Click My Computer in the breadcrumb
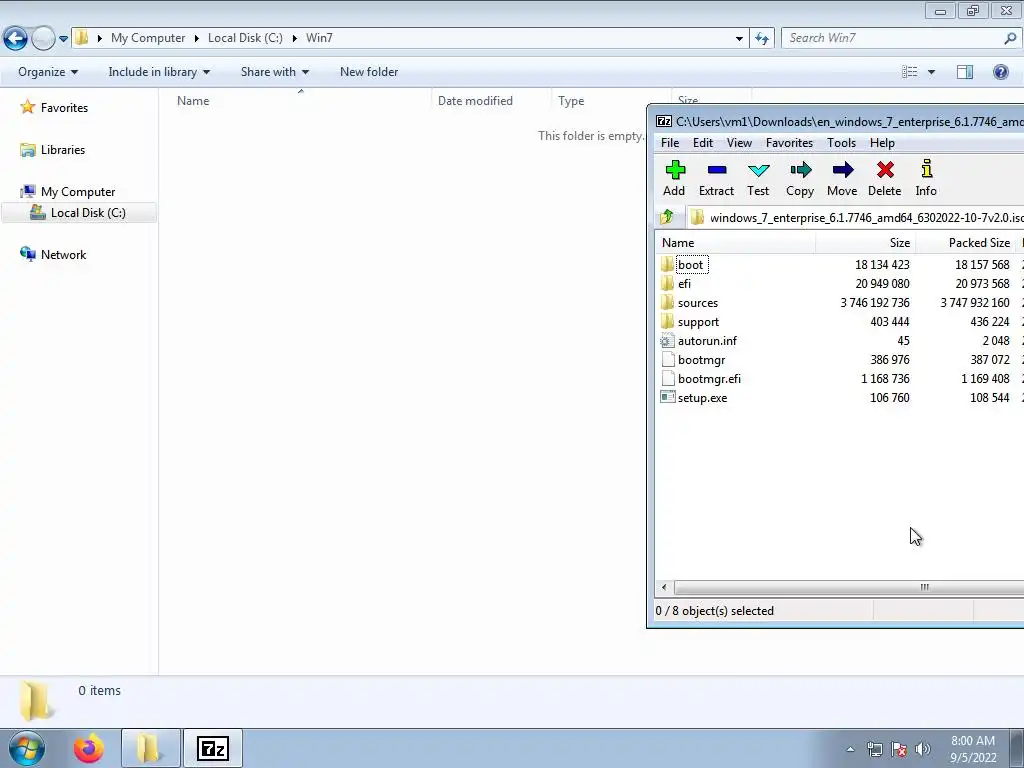Image resolution: width=1024 pixels, height=768 pixels. (148, 38)
